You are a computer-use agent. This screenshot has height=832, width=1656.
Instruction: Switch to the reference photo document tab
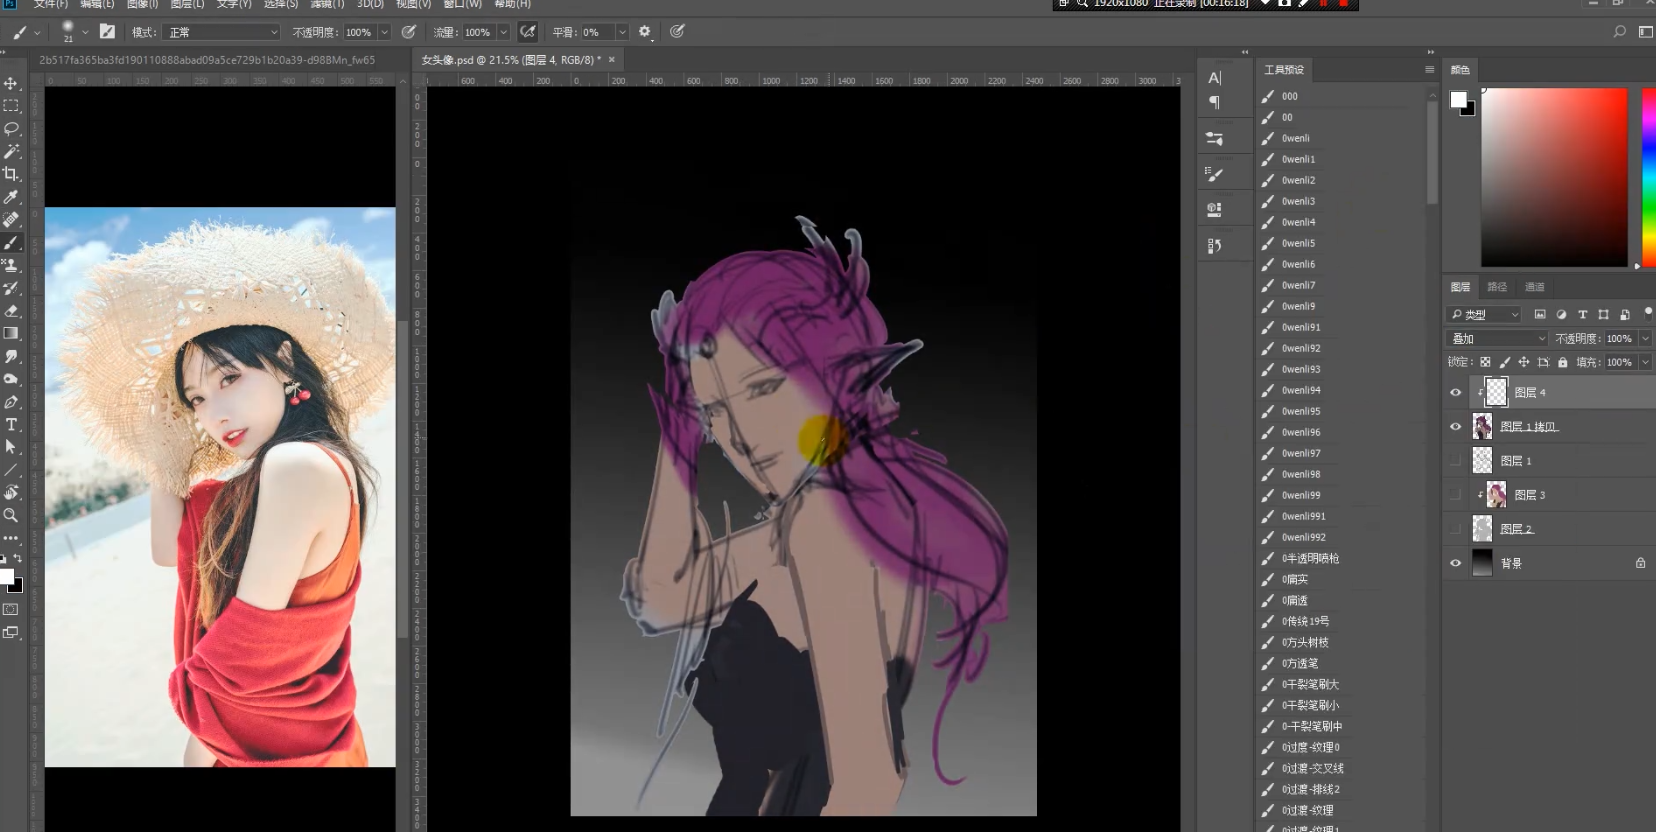pyautogui.click(x=207, y=60)
